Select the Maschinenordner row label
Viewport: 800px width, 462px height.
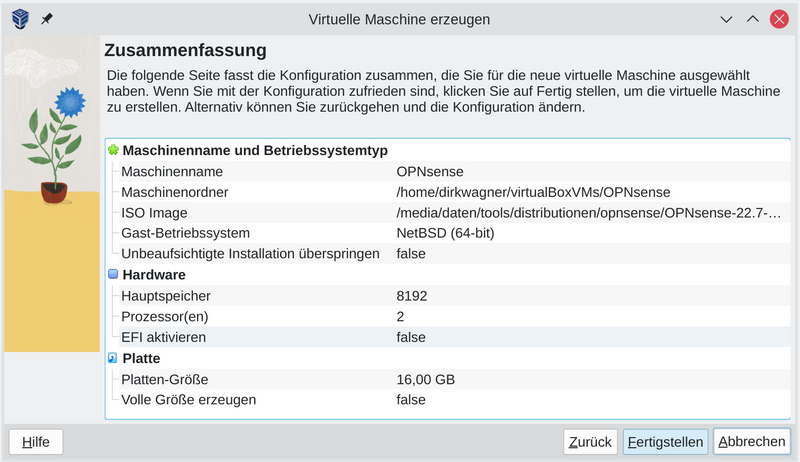point(174,192)
